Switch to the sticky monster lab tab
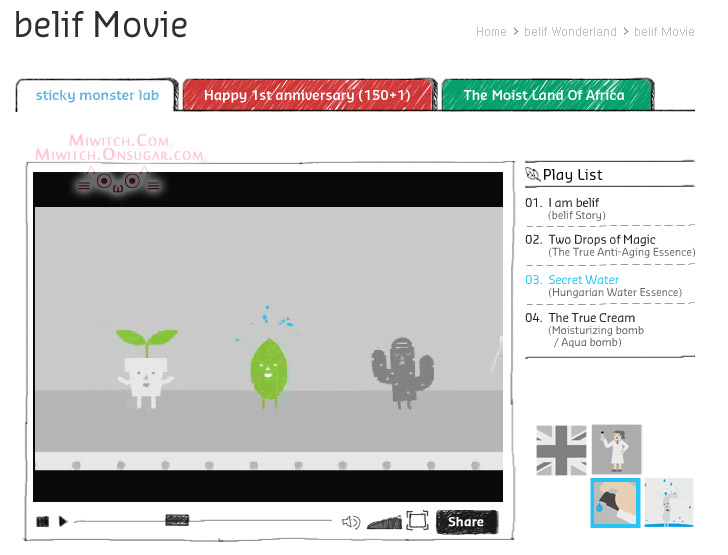 (x=97, y=95)
